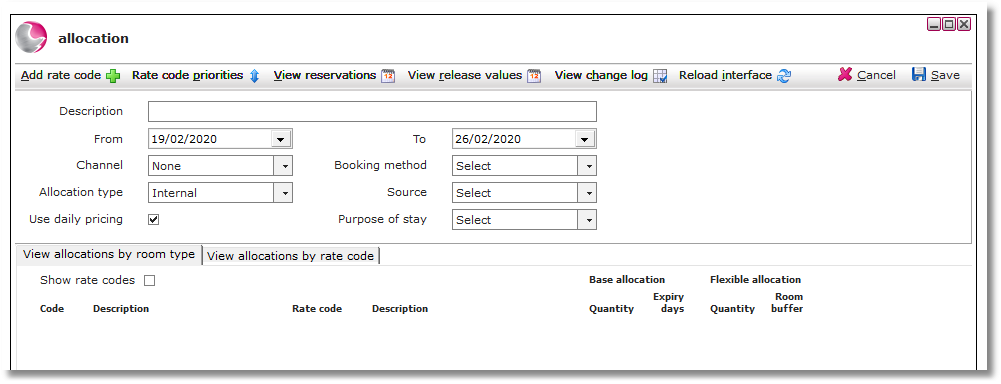Switch to View allocations by room type tab

pyautogui.click(x=109, y=254)
